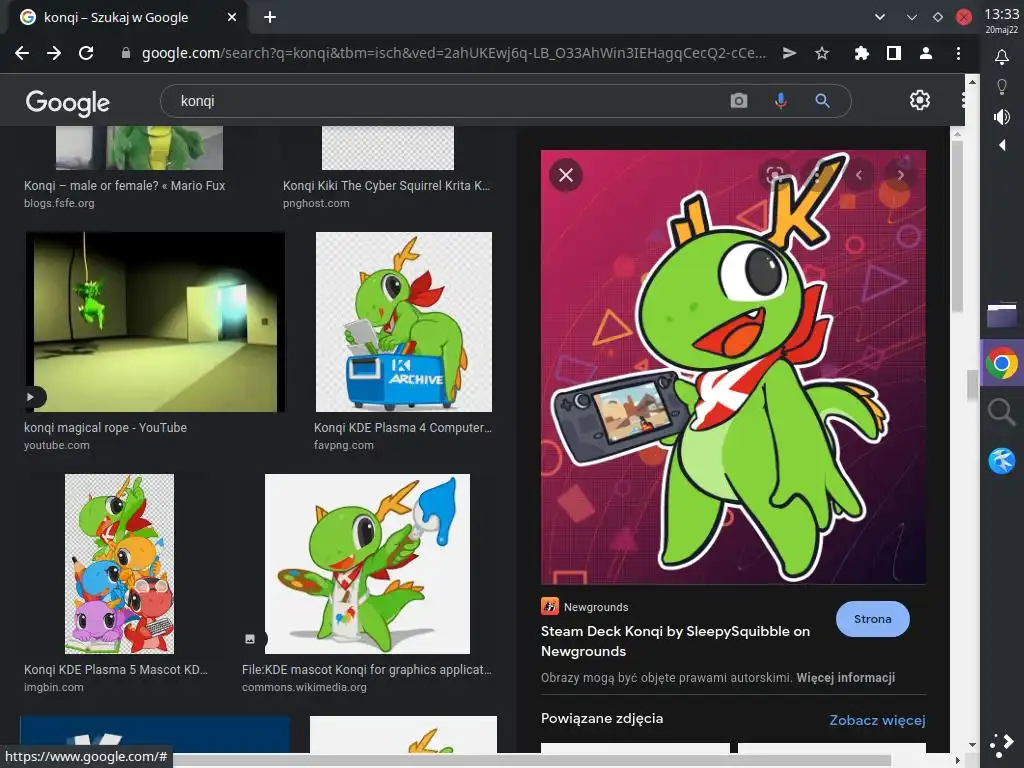Reload the Google search page
This screenshot has width=1024, height=768.
(x=86, y=53)
